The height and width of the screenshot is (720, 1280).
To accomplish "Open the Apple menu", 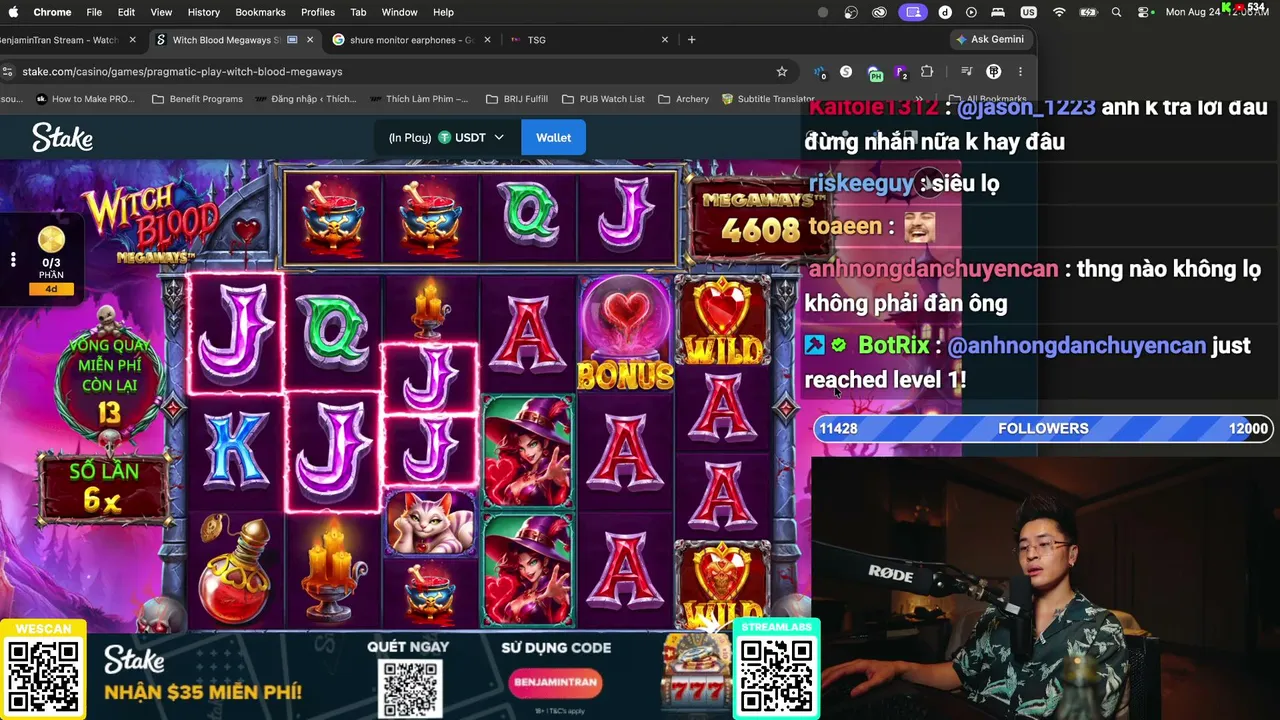I will [14, 12].
